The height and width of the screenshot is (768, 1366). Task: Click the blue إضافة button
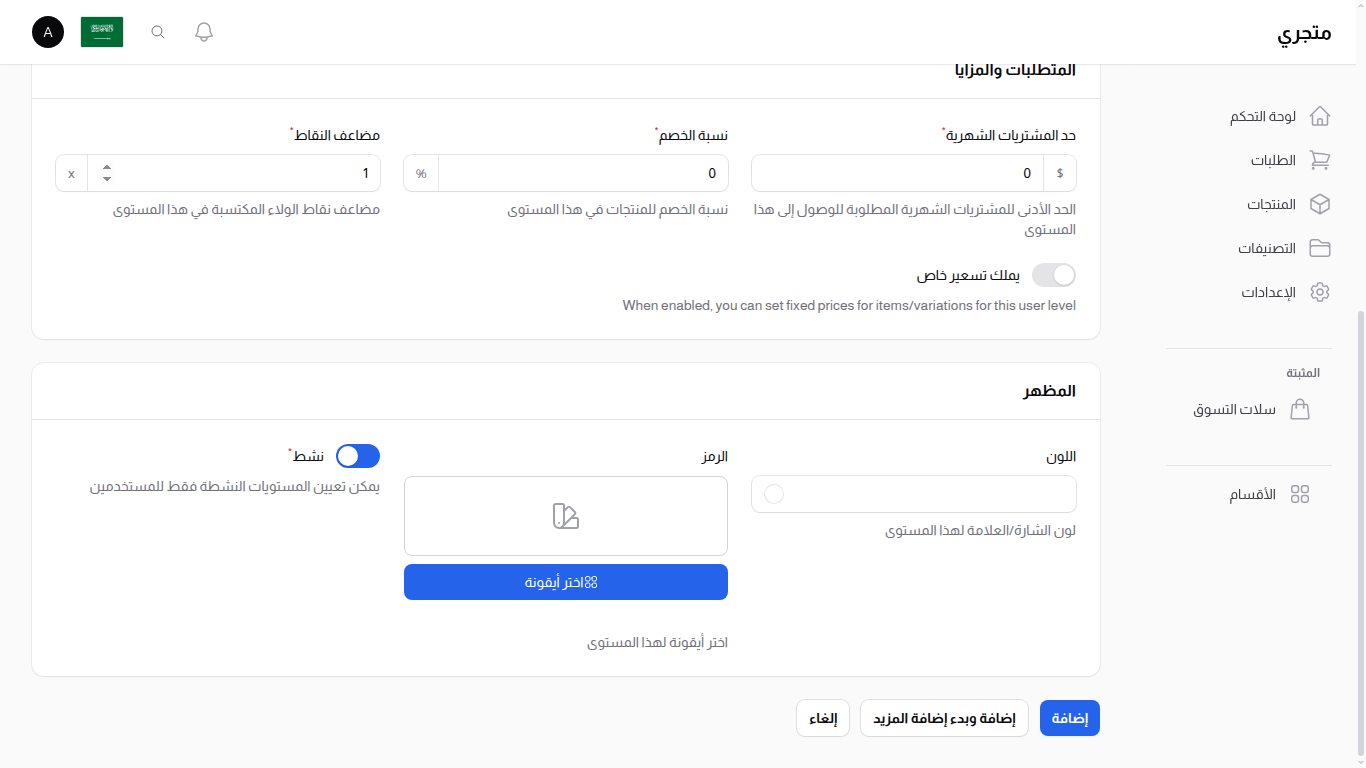(x=1069, y=718)
